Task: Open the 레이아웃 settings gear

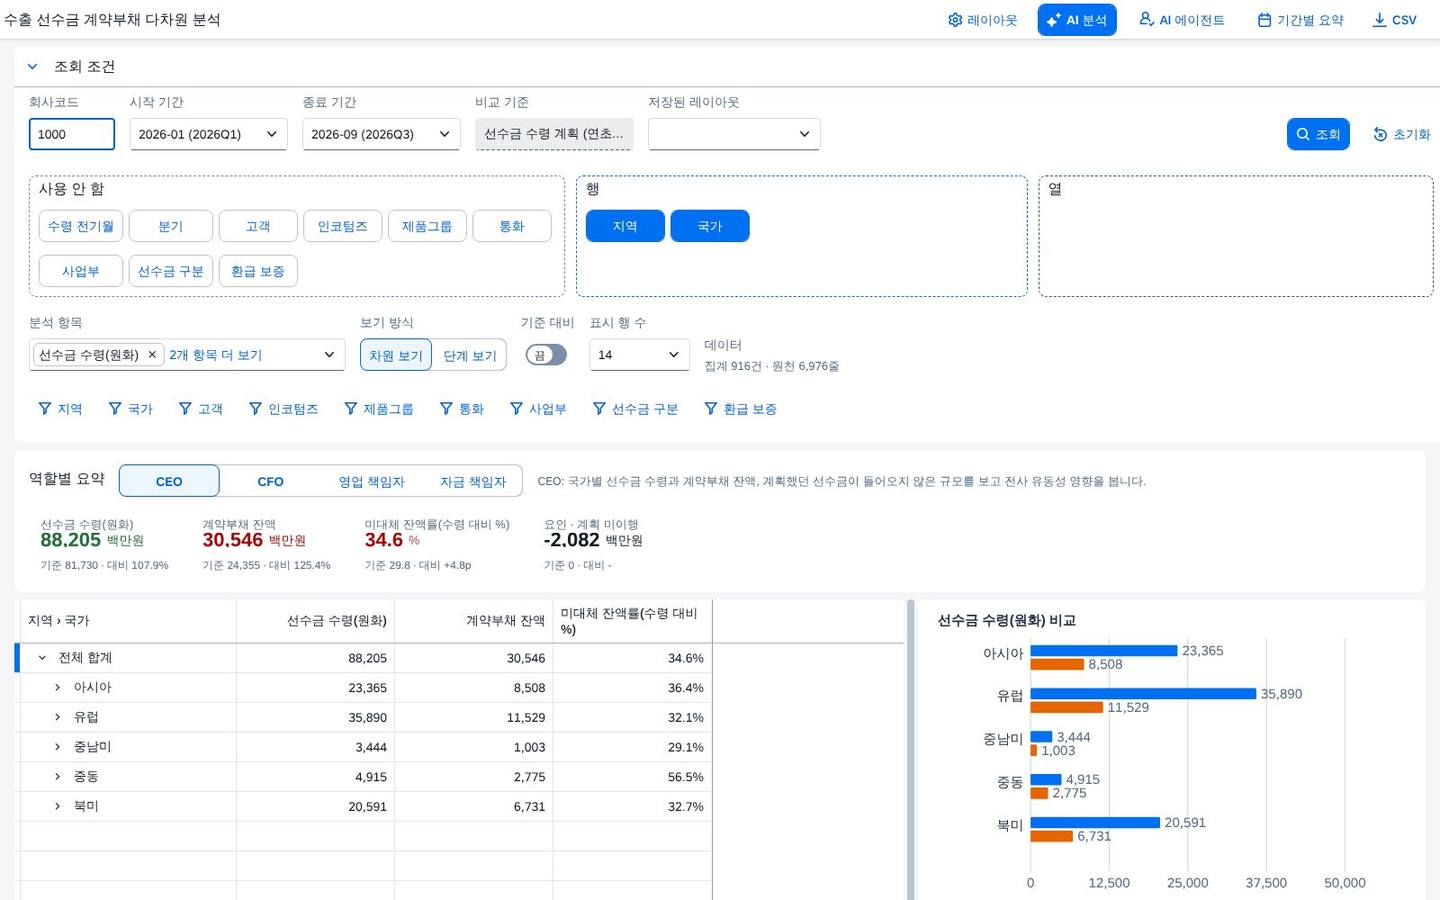Action: pos(982,20)
